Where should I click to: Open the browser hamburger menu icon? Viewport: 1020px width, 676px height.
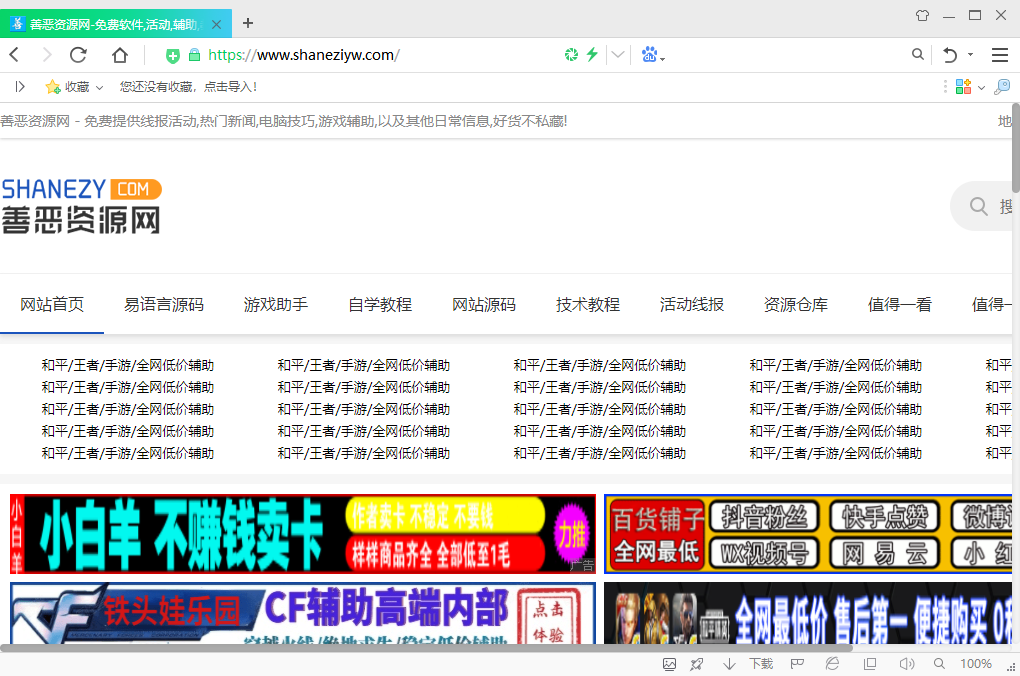point(1000,55)
